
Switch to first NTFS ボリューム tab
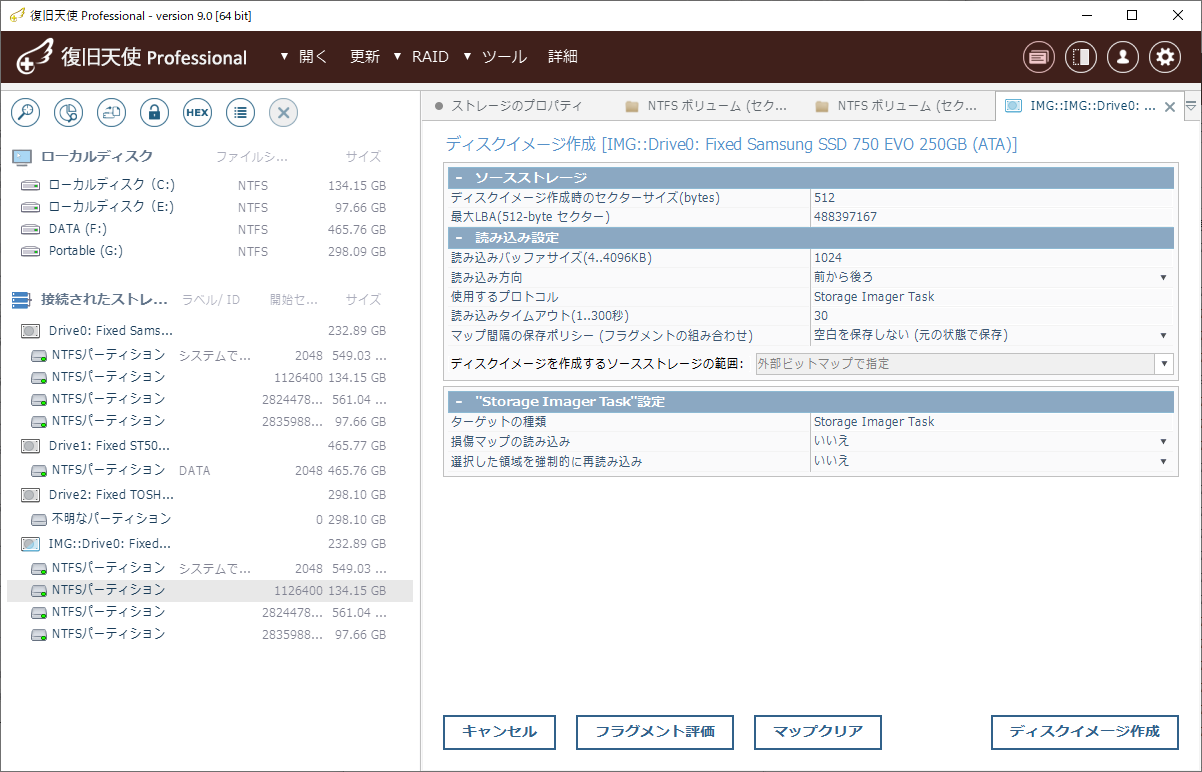click(x=707, y=106)
